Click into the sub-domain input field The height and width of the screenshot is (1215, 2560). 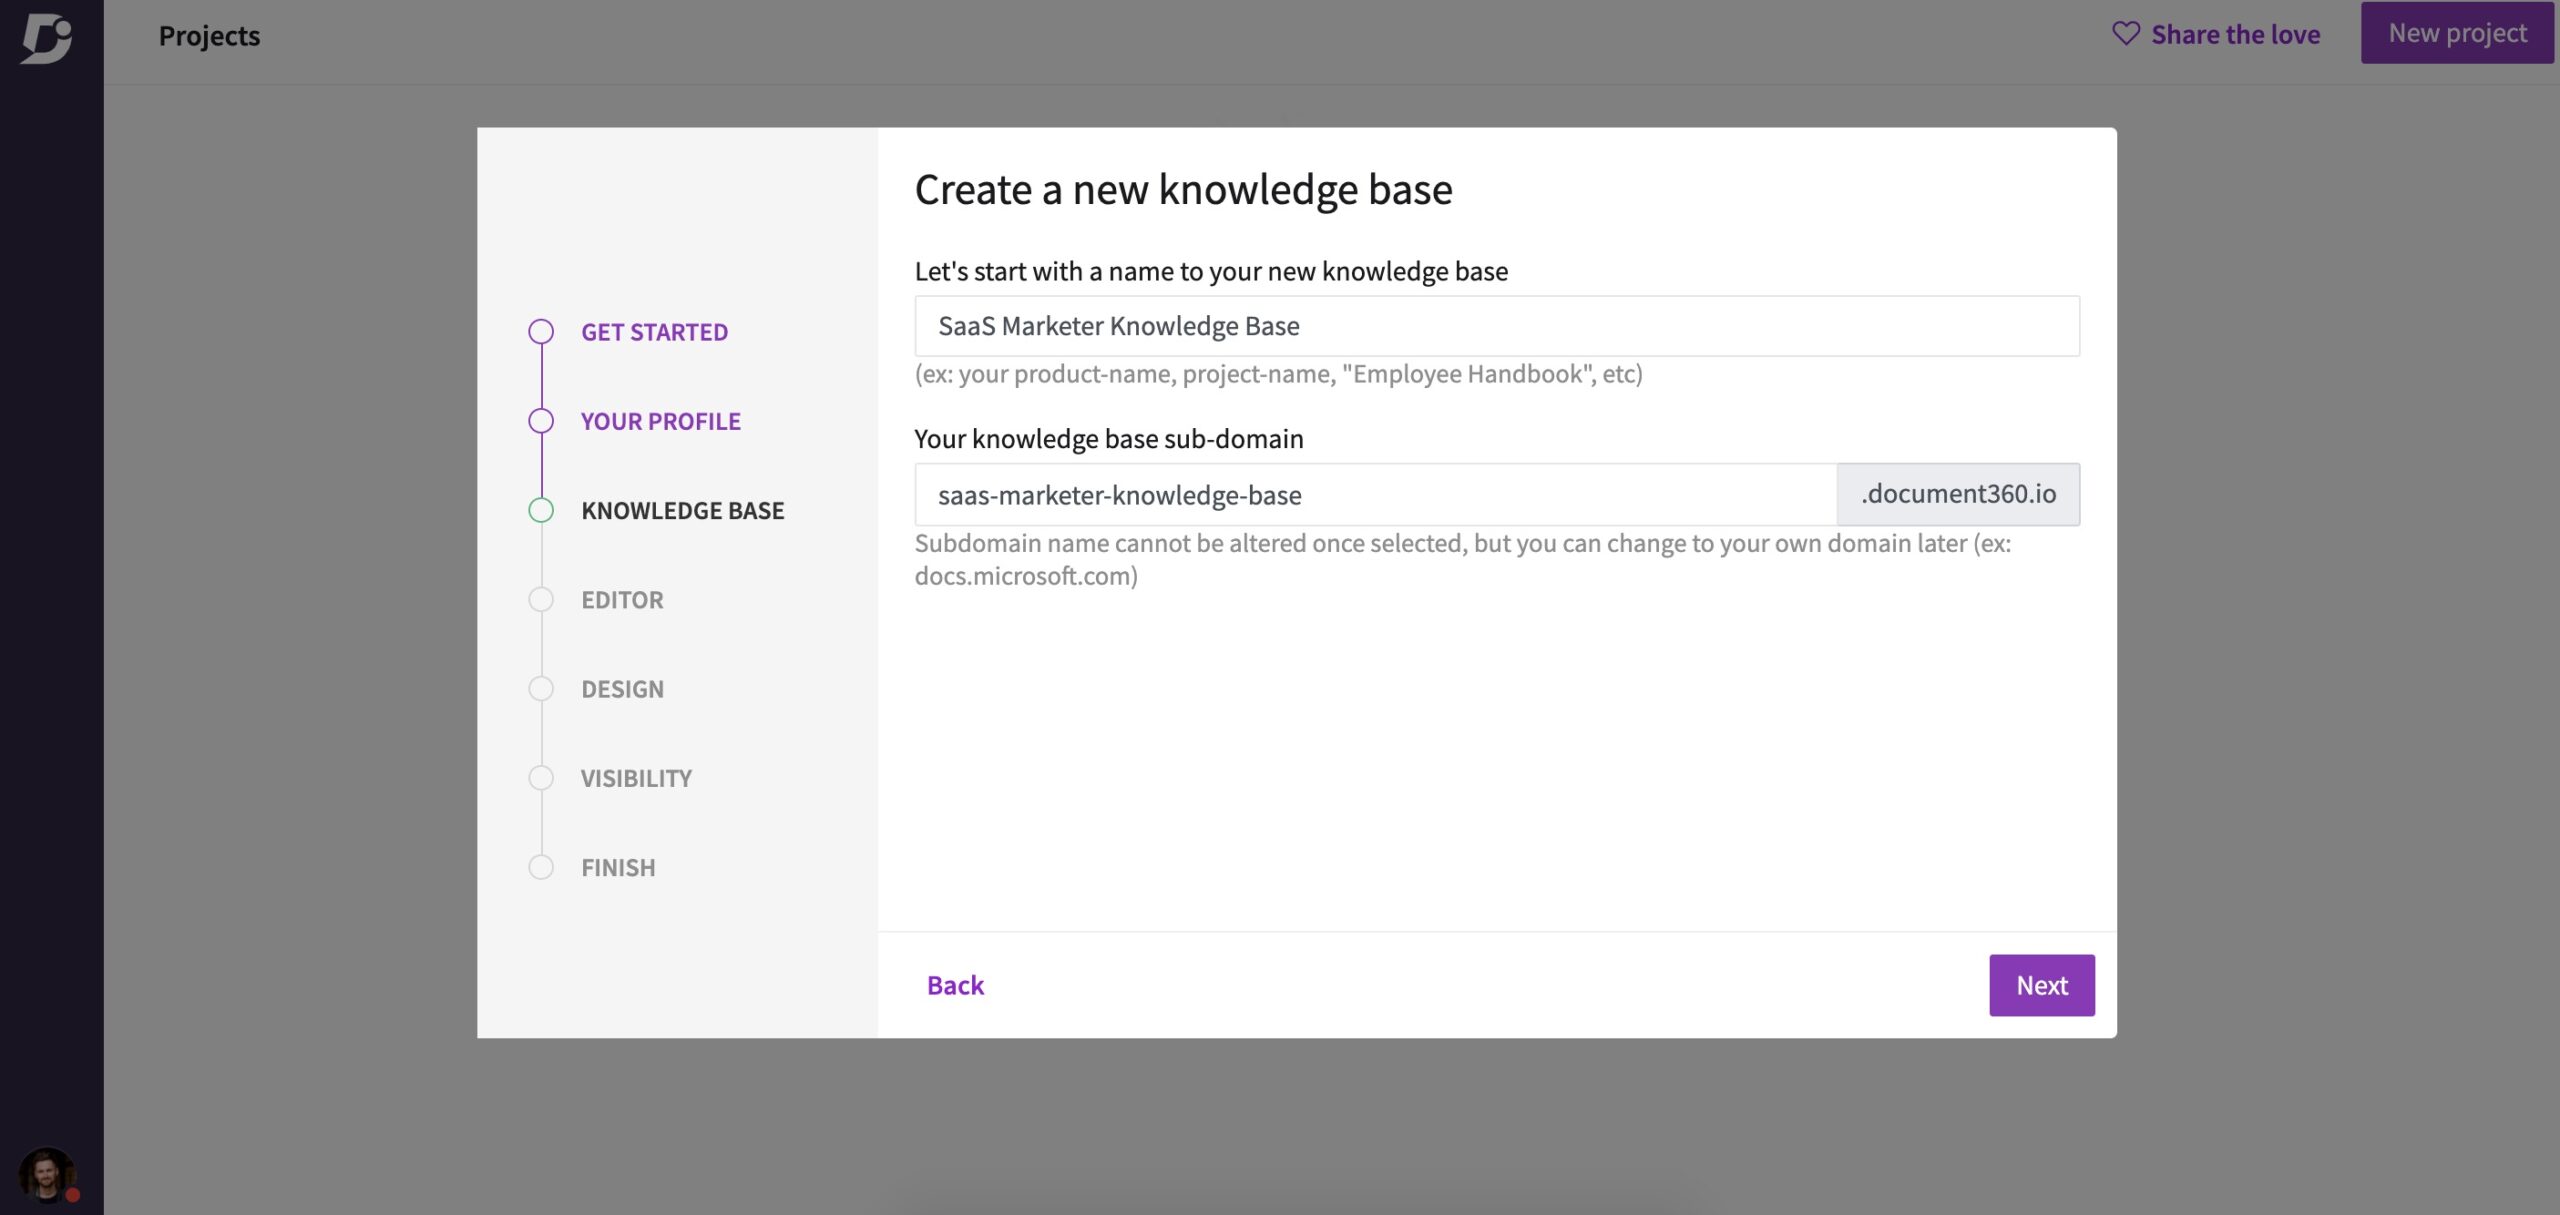click(1375, 495)
